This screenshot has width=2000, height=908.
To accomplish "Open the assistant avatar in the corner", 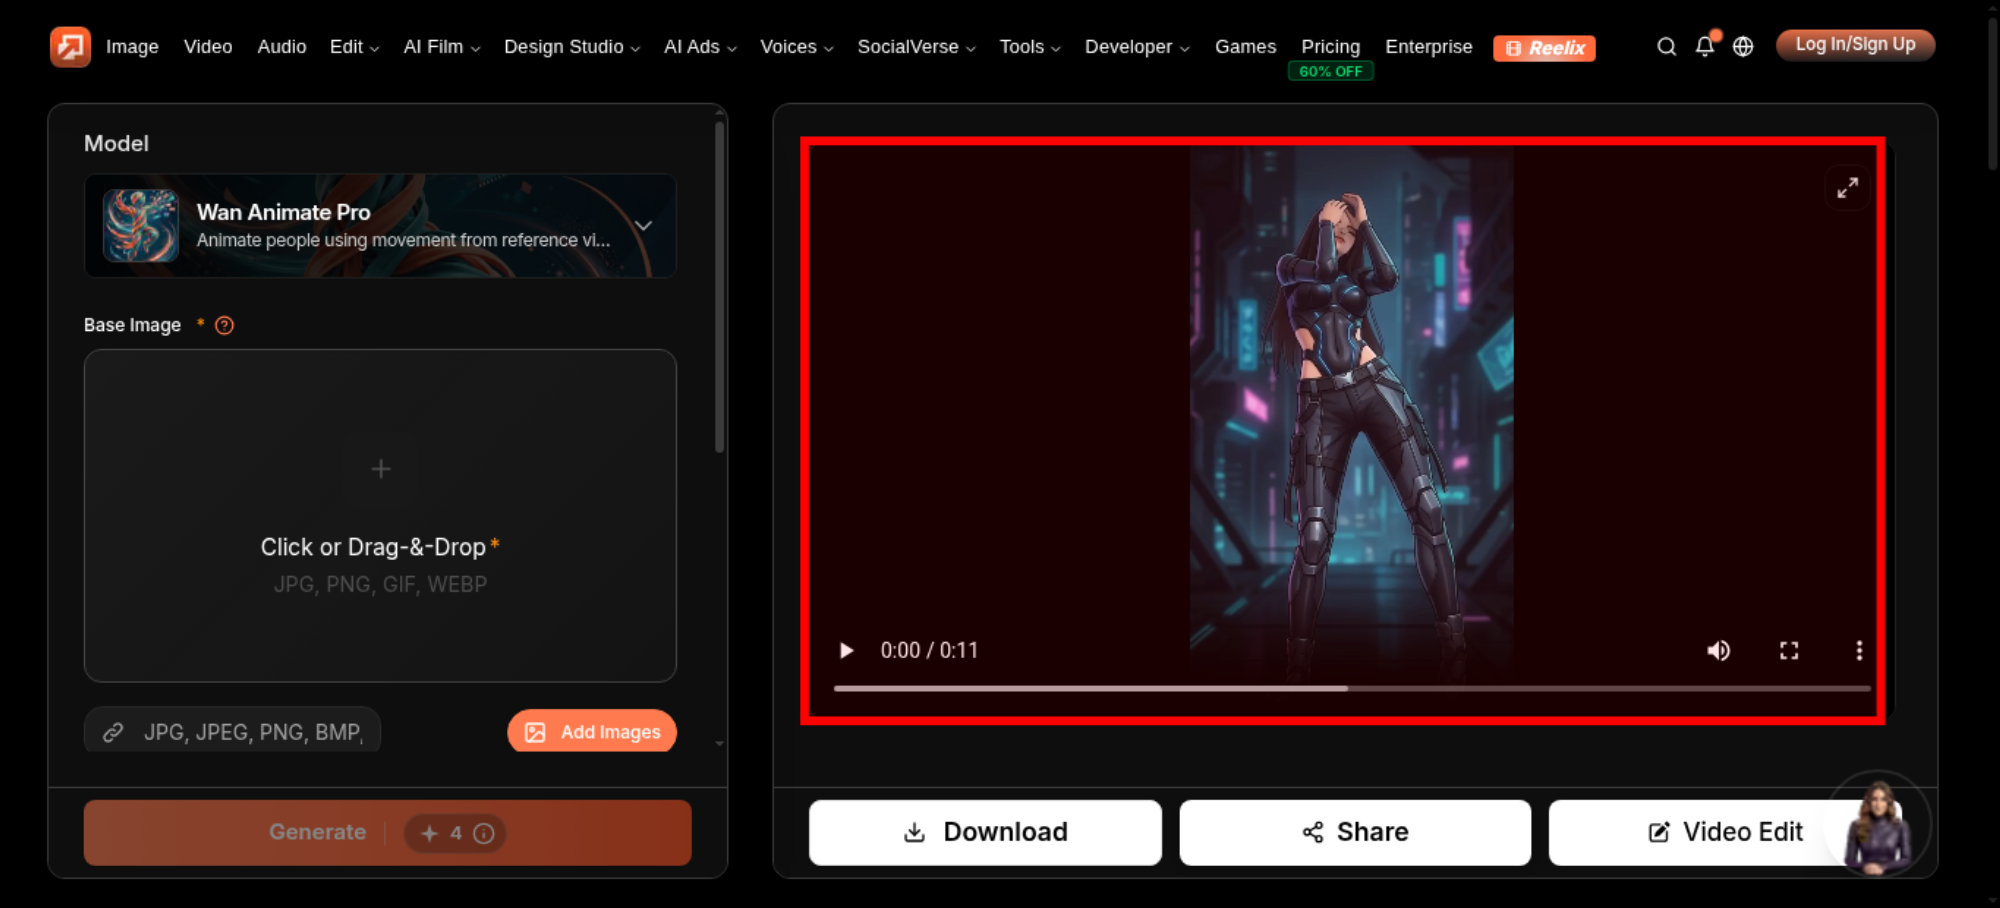I will point(1878,825).
